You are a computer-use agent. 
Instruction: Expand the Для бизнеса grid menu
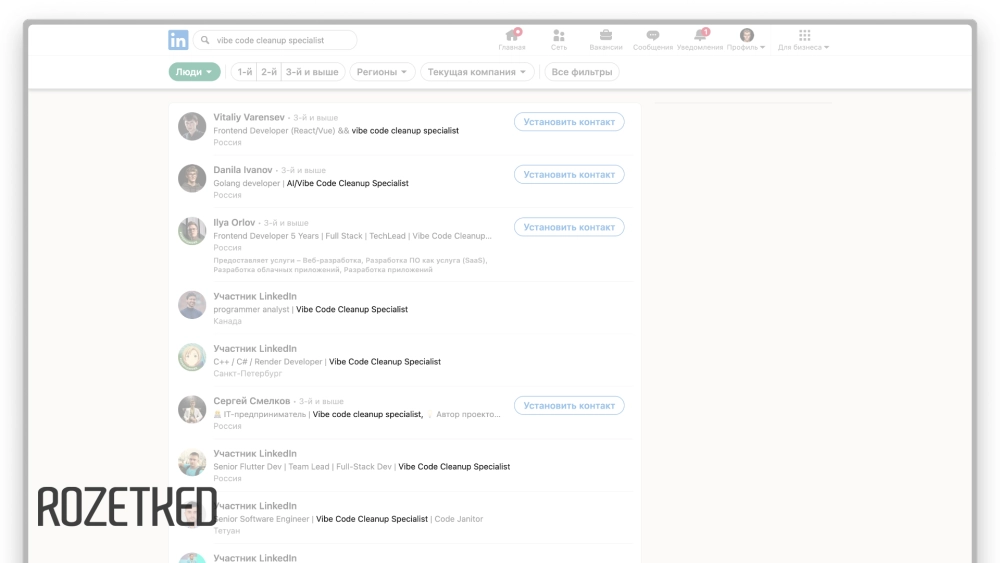pyautogui.click(x=804, y=40)
